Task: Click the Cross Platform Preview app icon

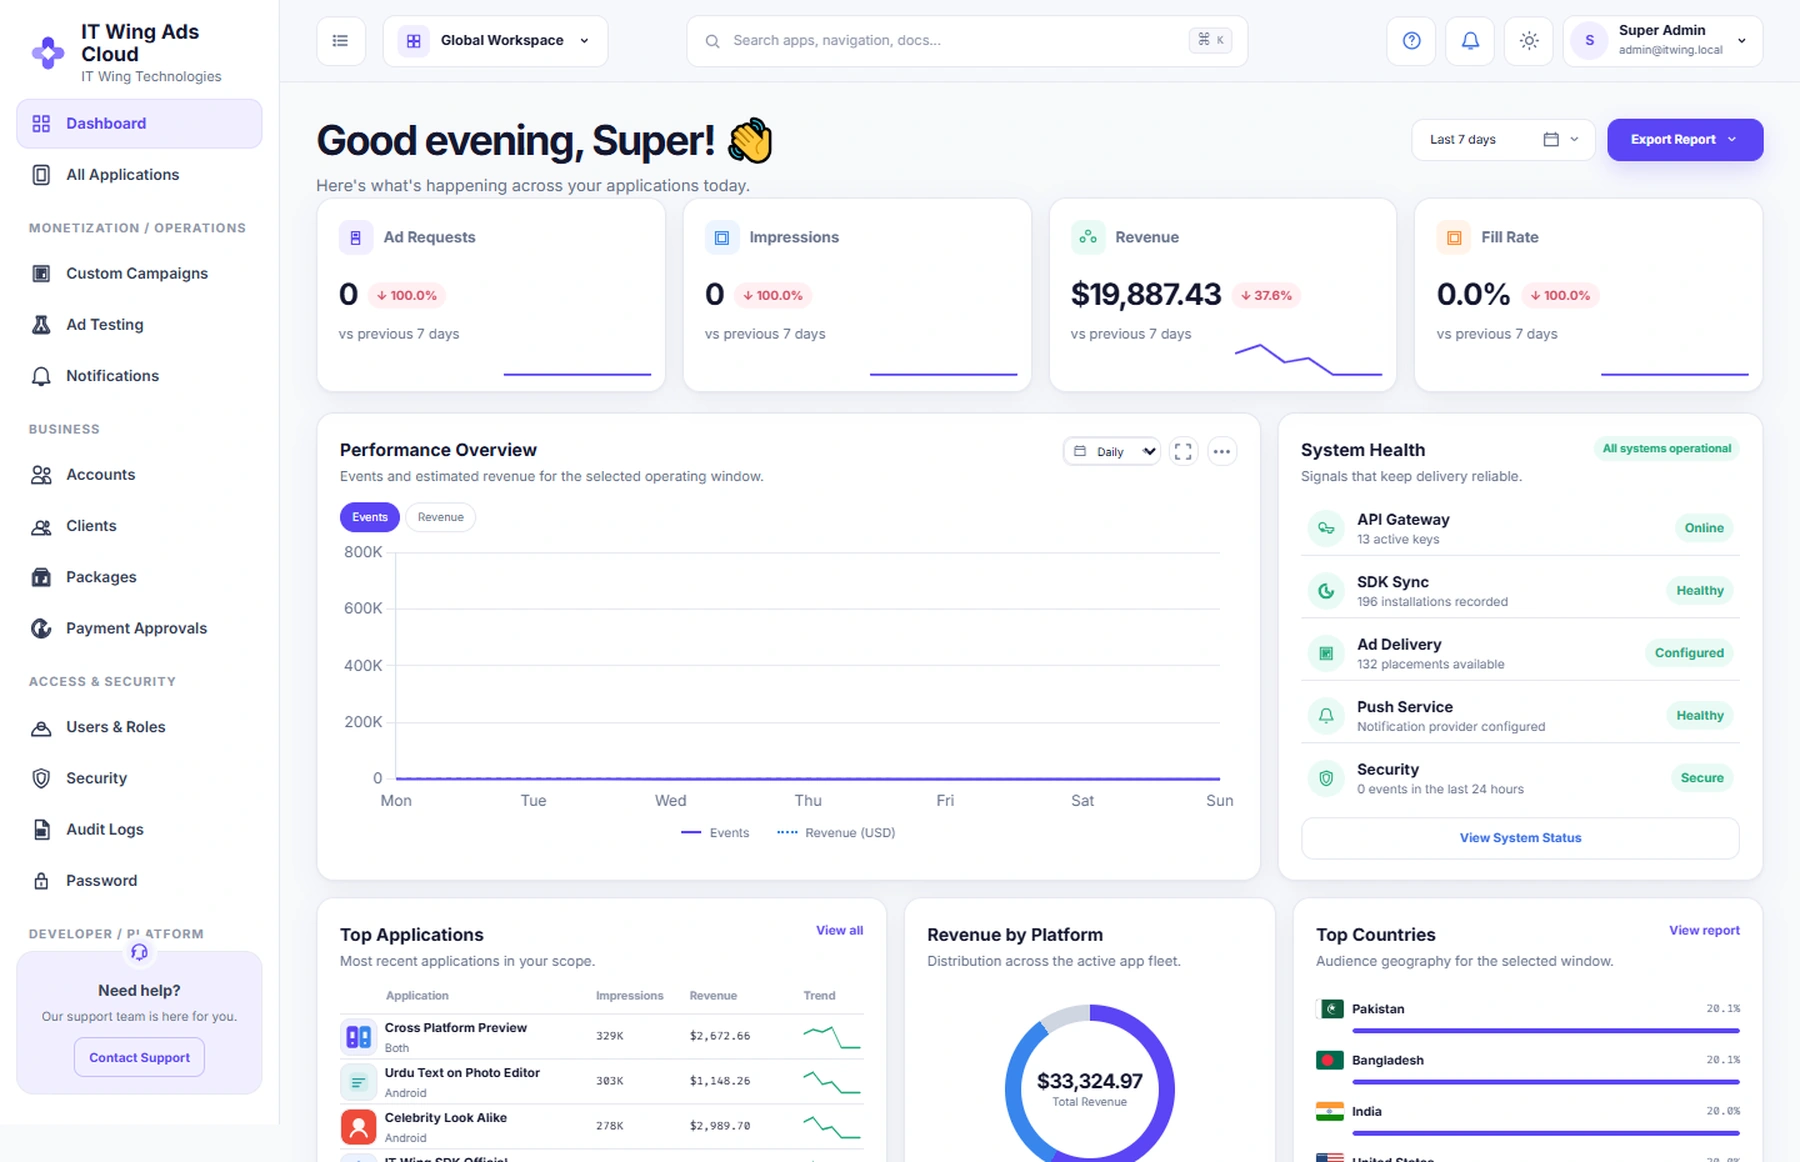Action: coord(358,1037)
